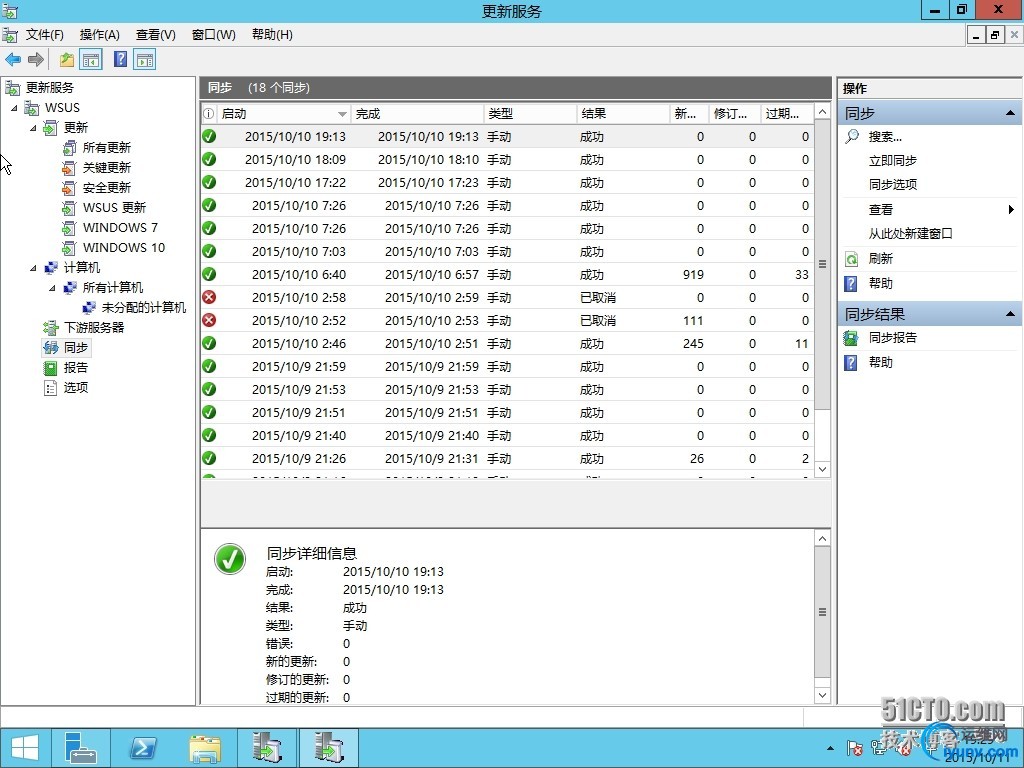Viewport: 1024px width, 768px height.
Task: Click the up-one-level folder toolbar icon
Action: 67,60
